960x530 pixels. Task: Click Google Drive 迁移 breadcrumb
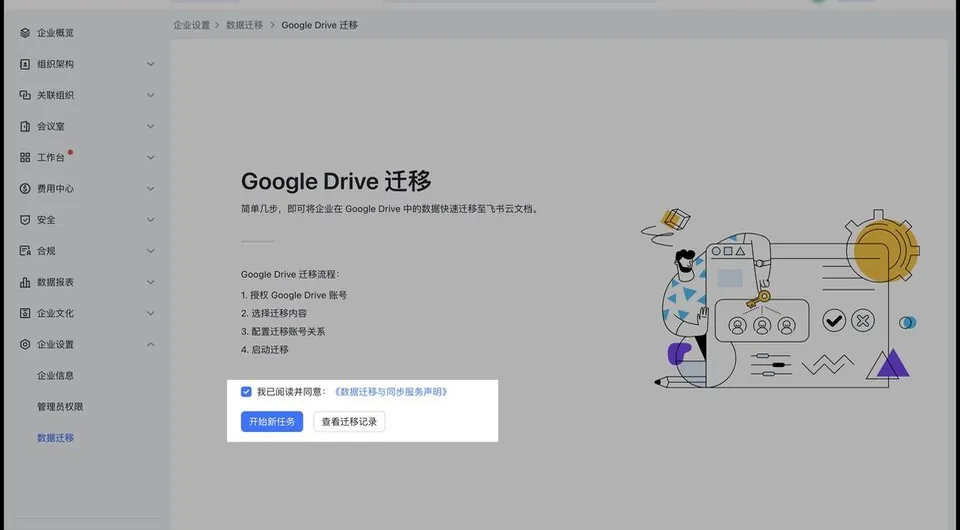(x=320, y=25)
